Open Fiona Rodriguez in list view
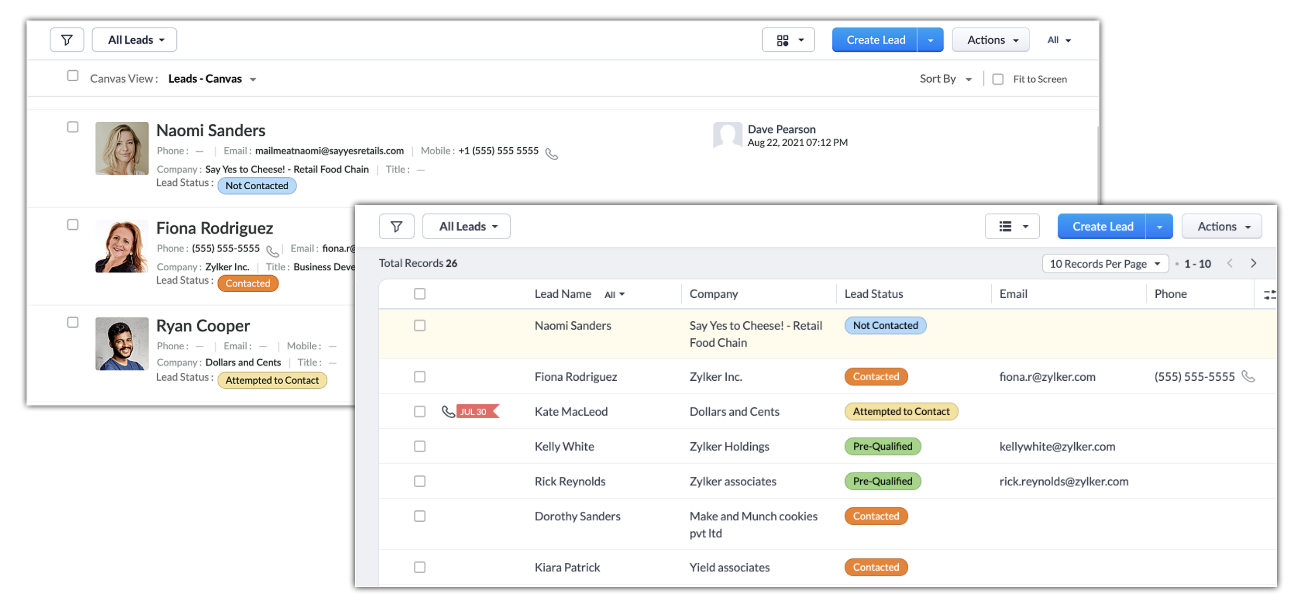 (x=576, y=377)
